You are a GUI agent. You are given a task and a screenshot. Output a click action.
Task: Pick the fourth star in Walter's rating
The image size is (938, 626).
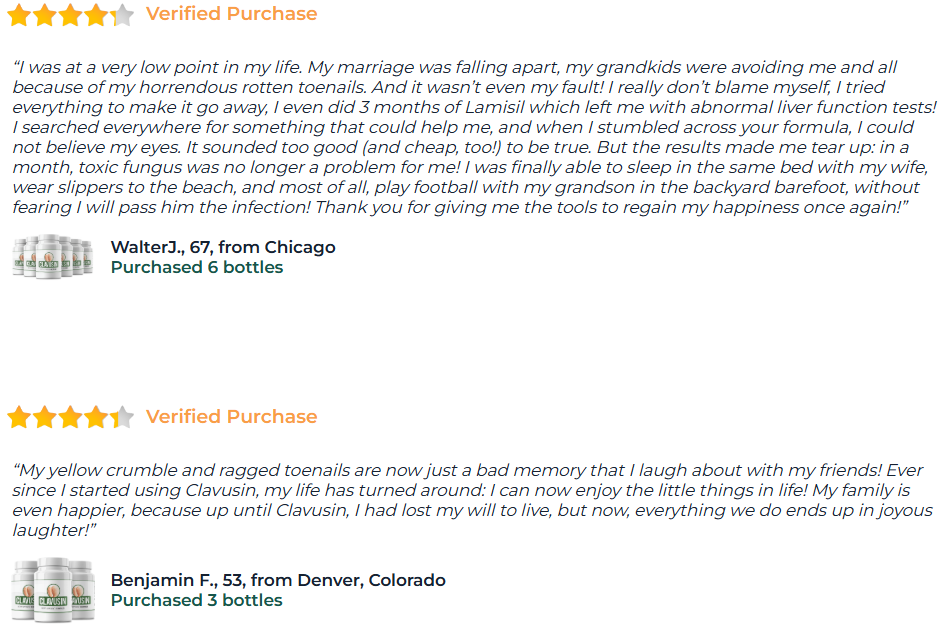(96, 15)
